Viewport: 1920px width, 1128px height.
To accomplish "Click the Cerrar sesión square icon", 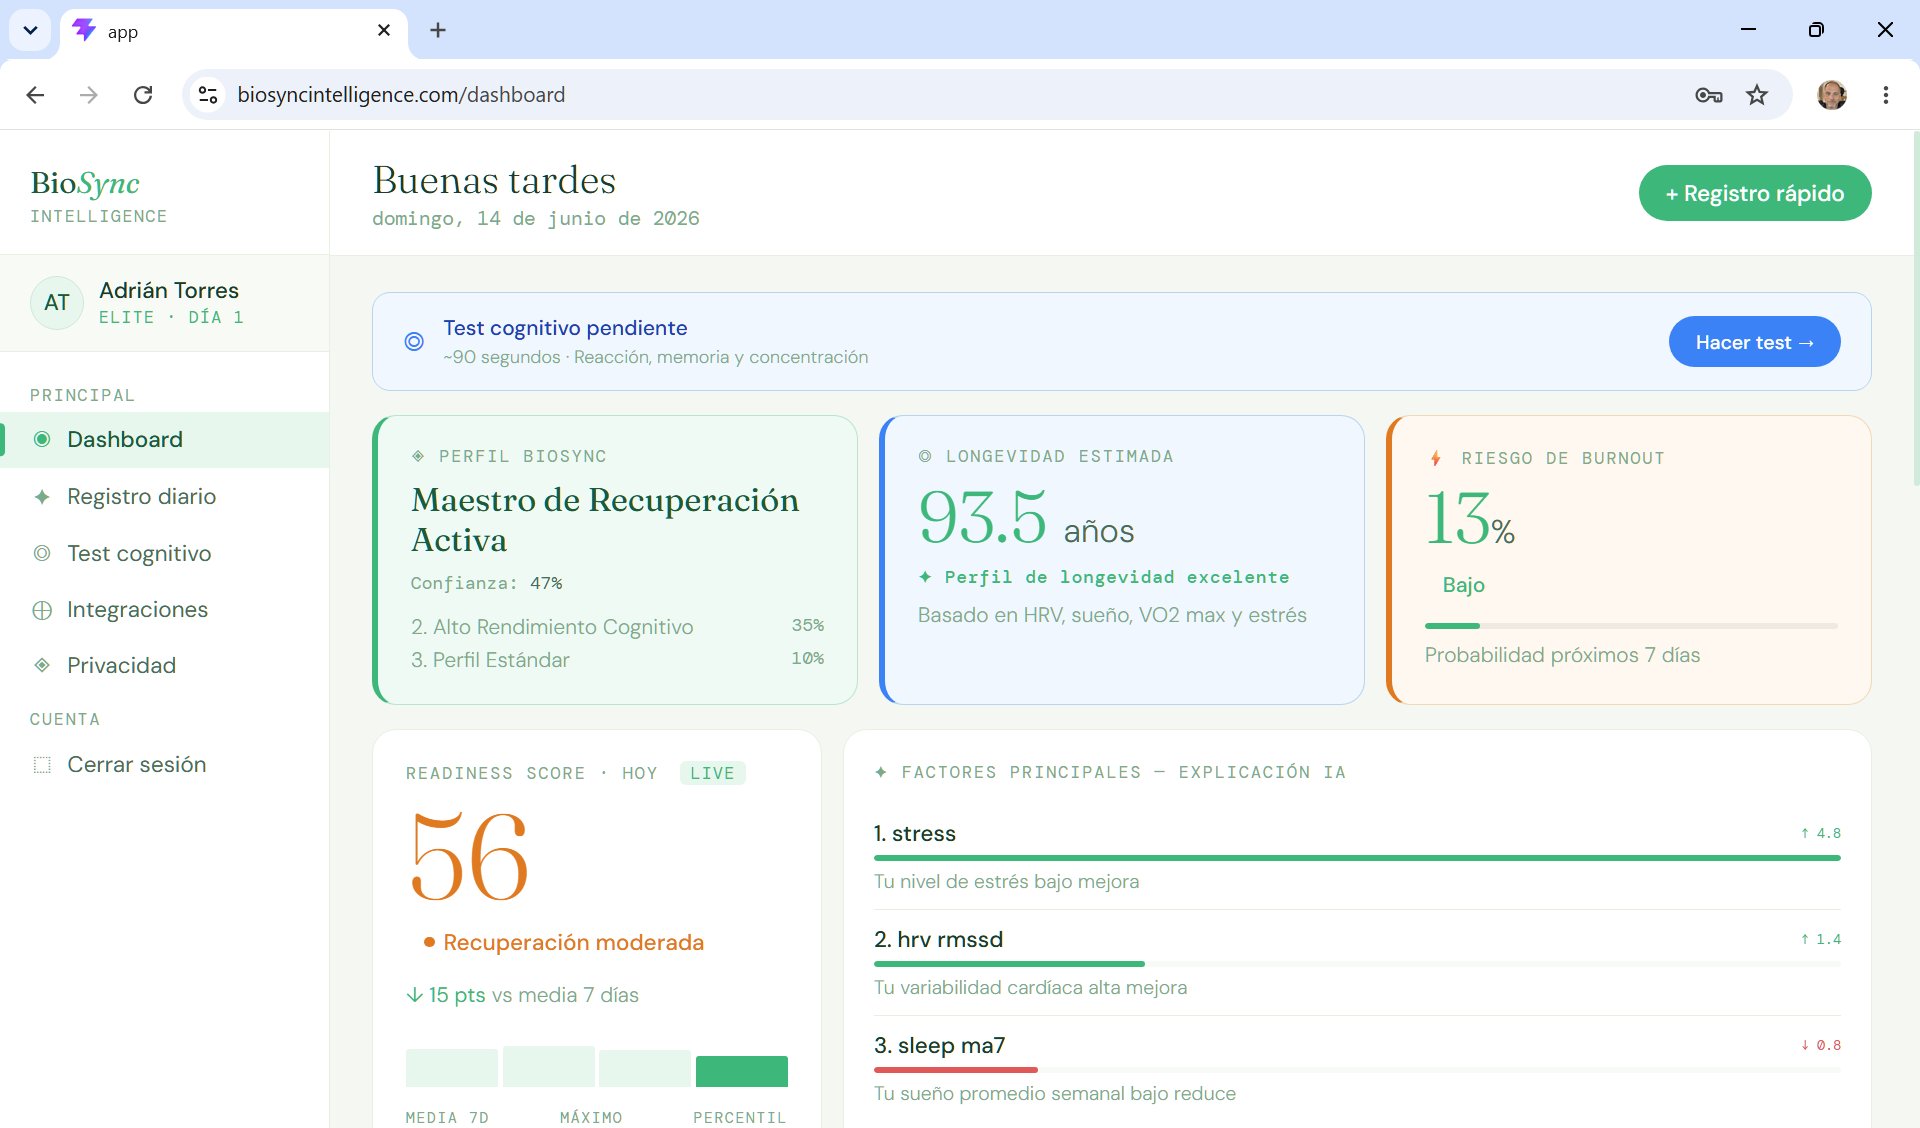I will (x=42, y=765).
